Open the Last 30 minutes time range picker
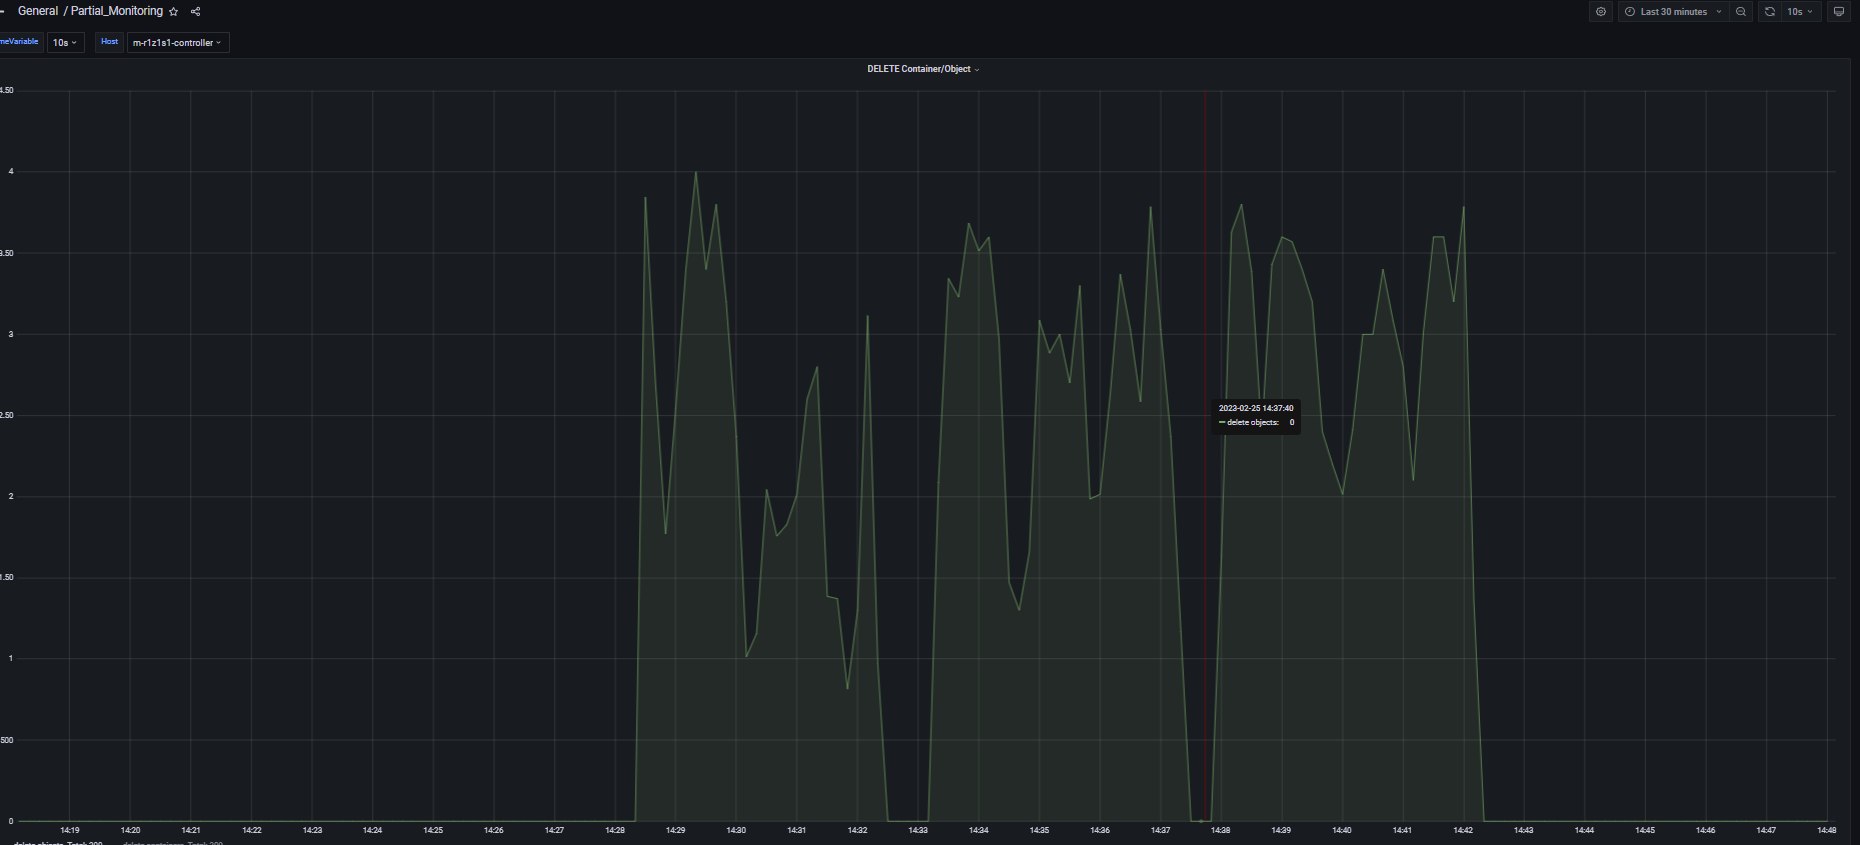Viewport: 1860px width, 845px height. pyautogui.click(x=1673, y=12)
